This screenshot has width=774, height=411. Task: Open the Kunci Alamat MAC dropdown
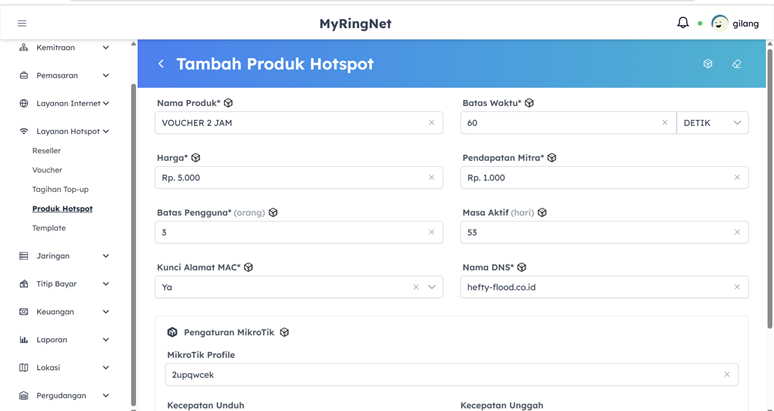(x=432, y=287)
